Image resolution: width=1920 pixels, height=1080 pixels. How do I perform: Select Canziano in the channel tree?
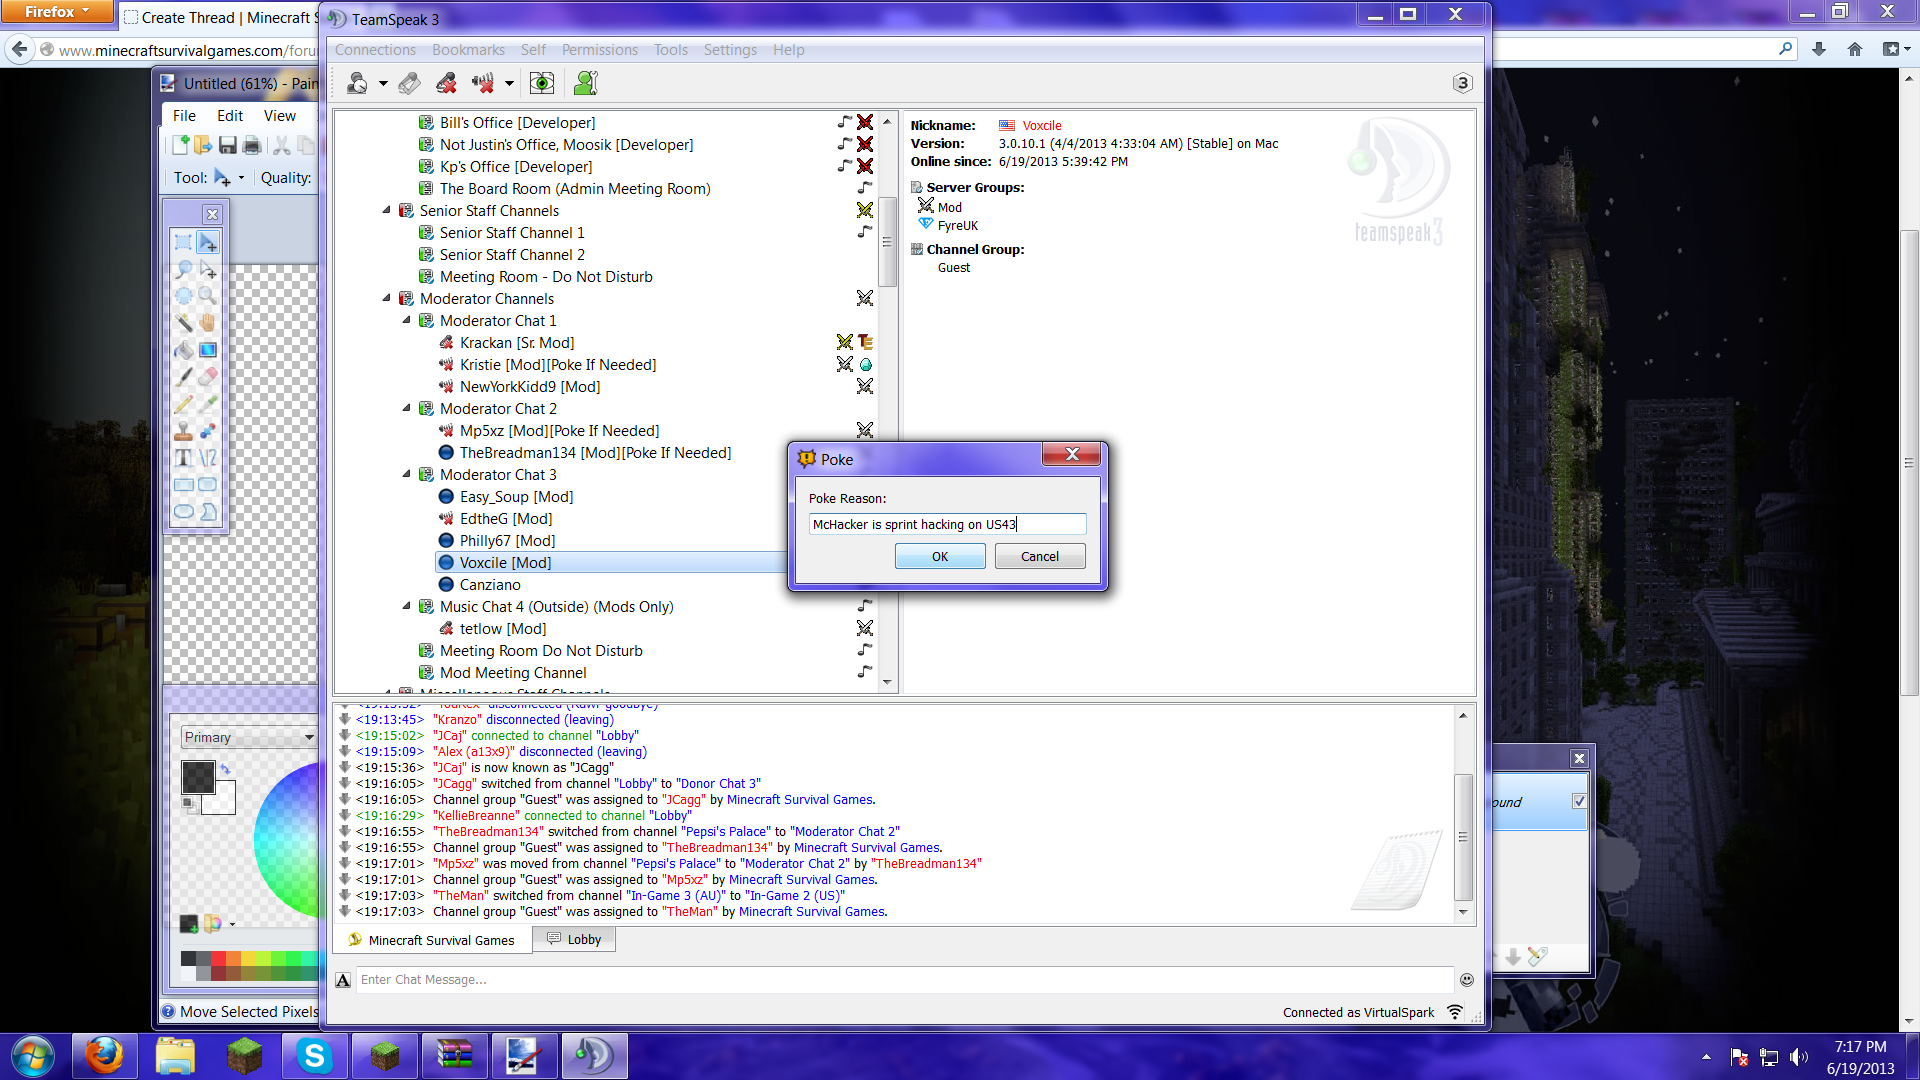tap(490, 585)
